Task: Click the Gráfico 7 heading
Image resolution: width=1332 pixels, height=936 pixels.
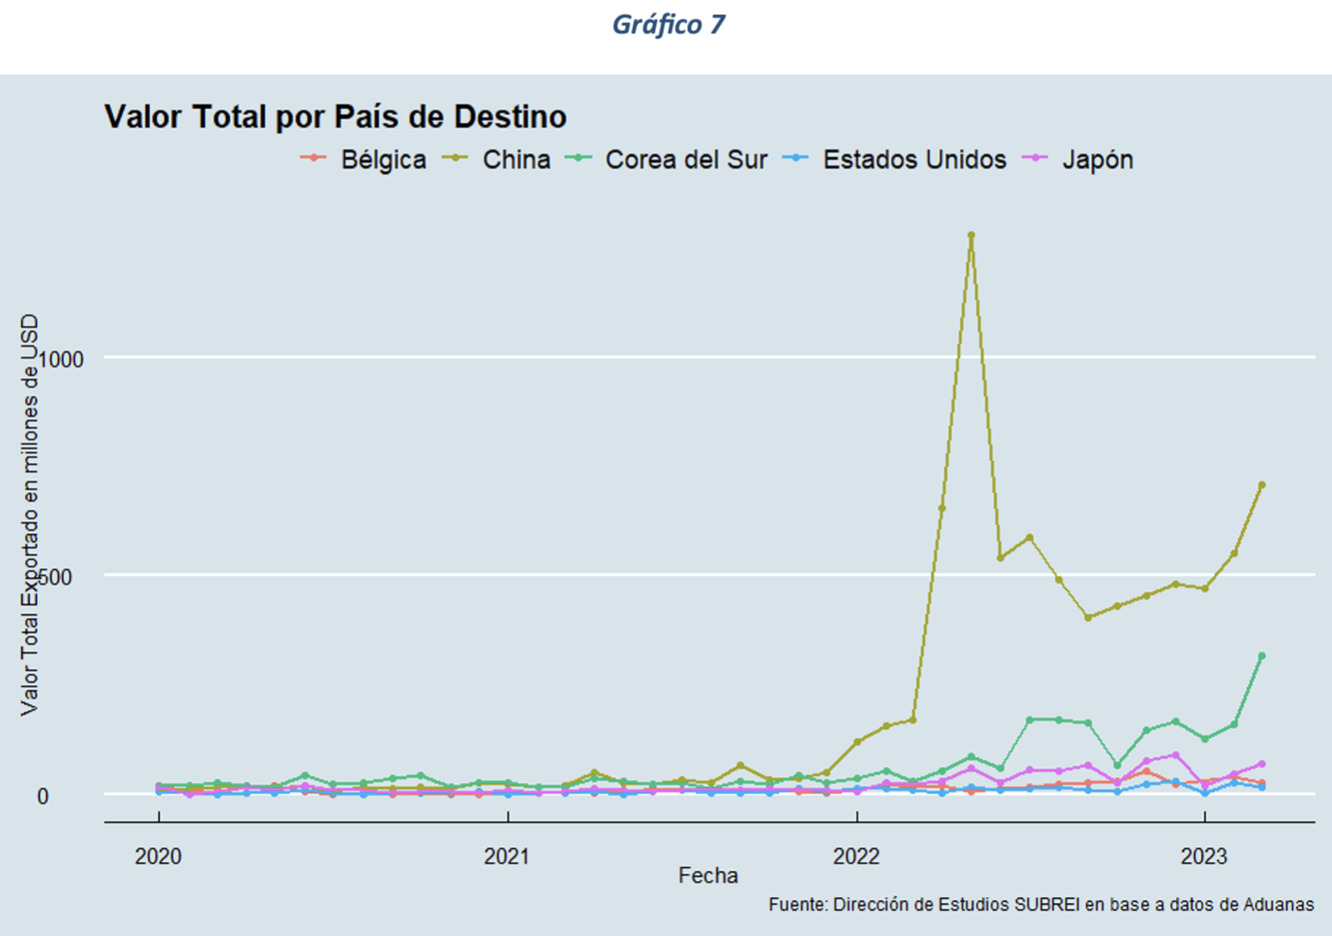Action: (668, 25)
